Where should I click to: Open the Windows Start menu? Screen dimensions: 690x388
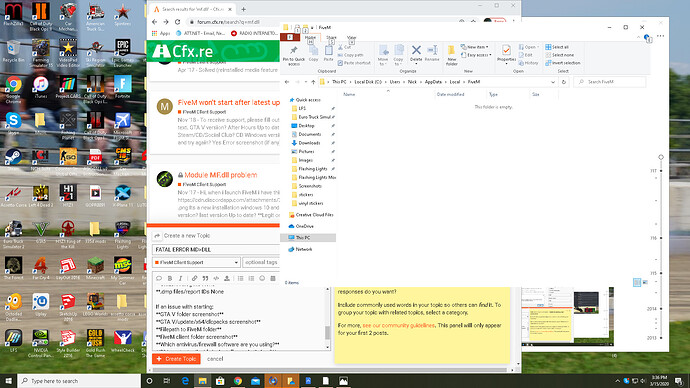point(8,381)
